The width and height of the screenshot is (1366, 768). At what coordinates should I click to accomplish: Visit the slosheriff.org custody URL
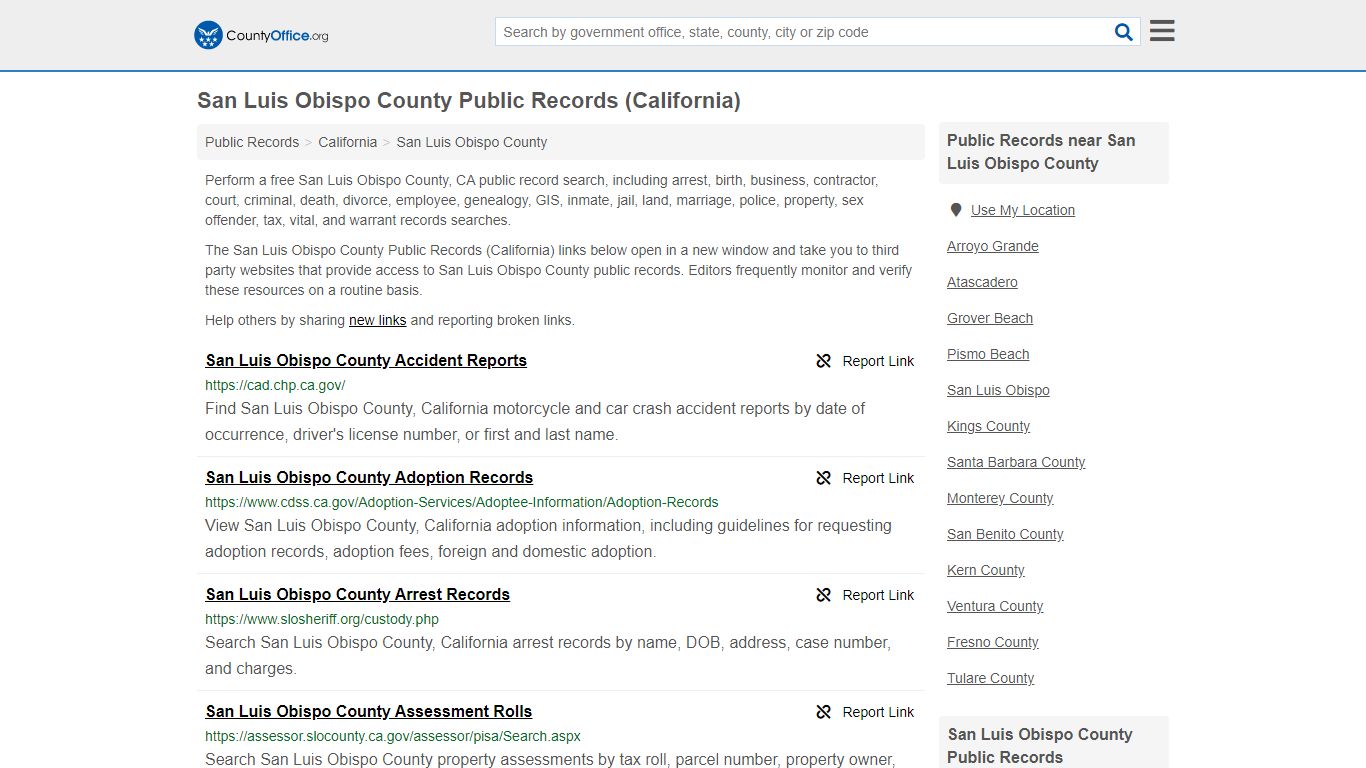322,619
